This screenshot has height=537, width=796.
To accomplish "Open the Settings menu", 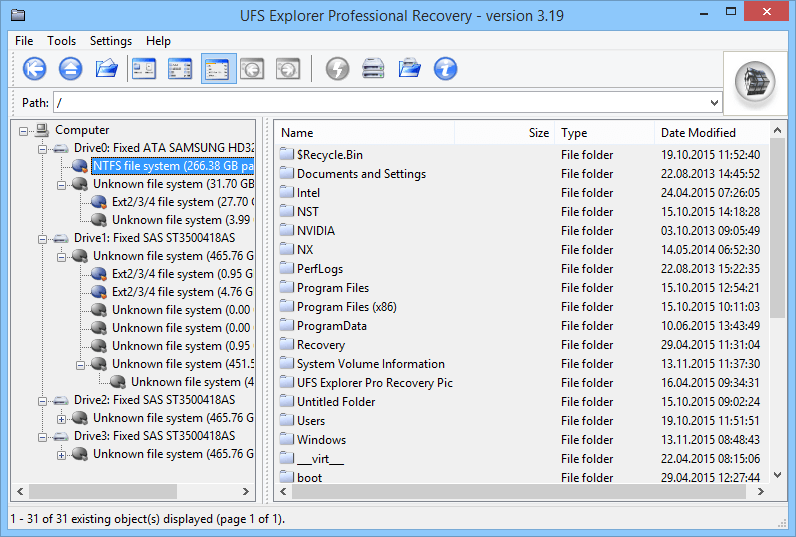I will coord(110,41).
